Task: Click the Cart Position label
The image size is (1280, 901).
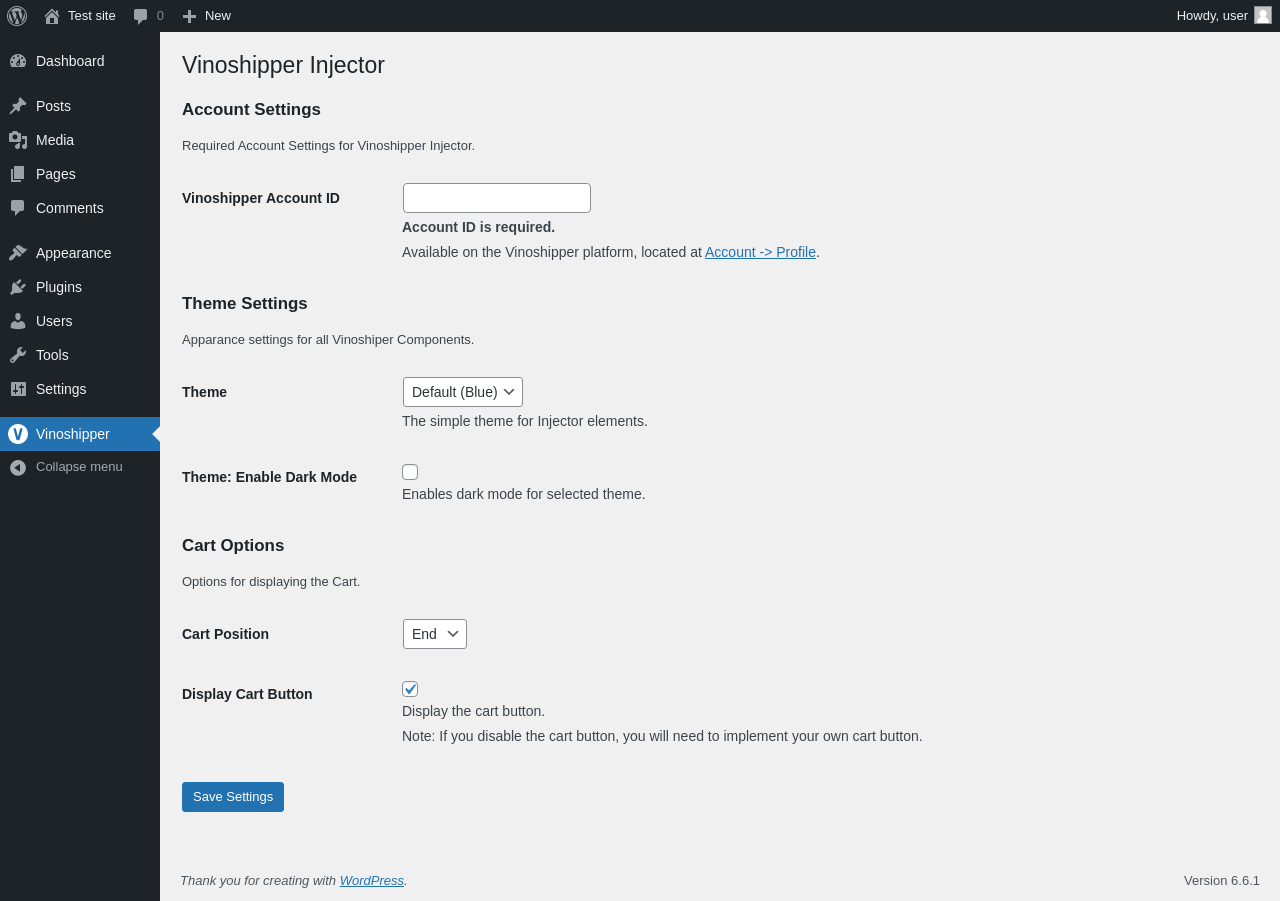Action: (225, 634)
